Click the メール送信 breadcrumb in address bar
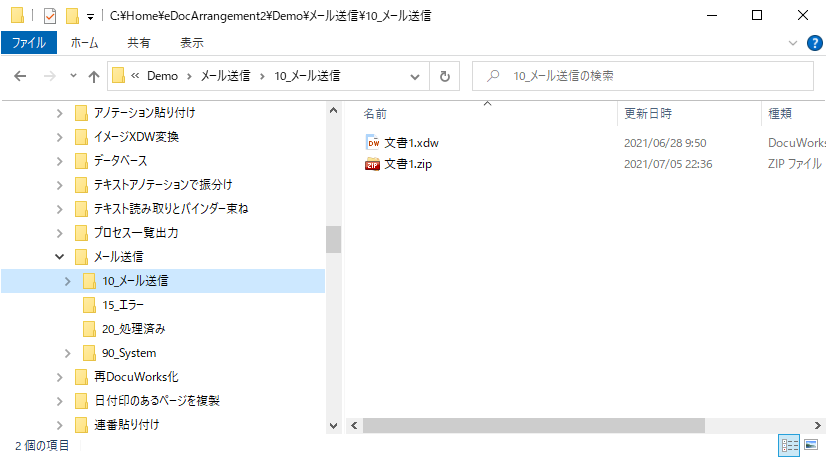 point(225,76)
